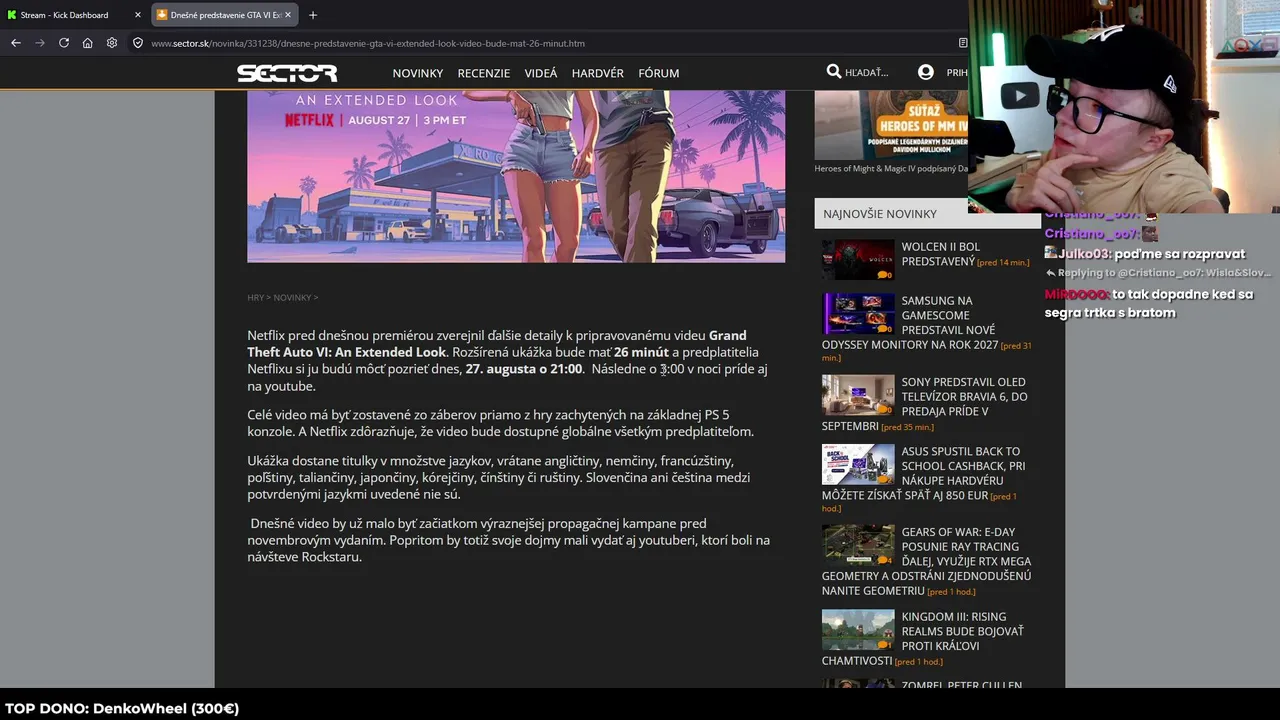The height and width of the screenshot is (720, 1280).
Task: Click the HĽADAŤ search field
Action: 867,73
